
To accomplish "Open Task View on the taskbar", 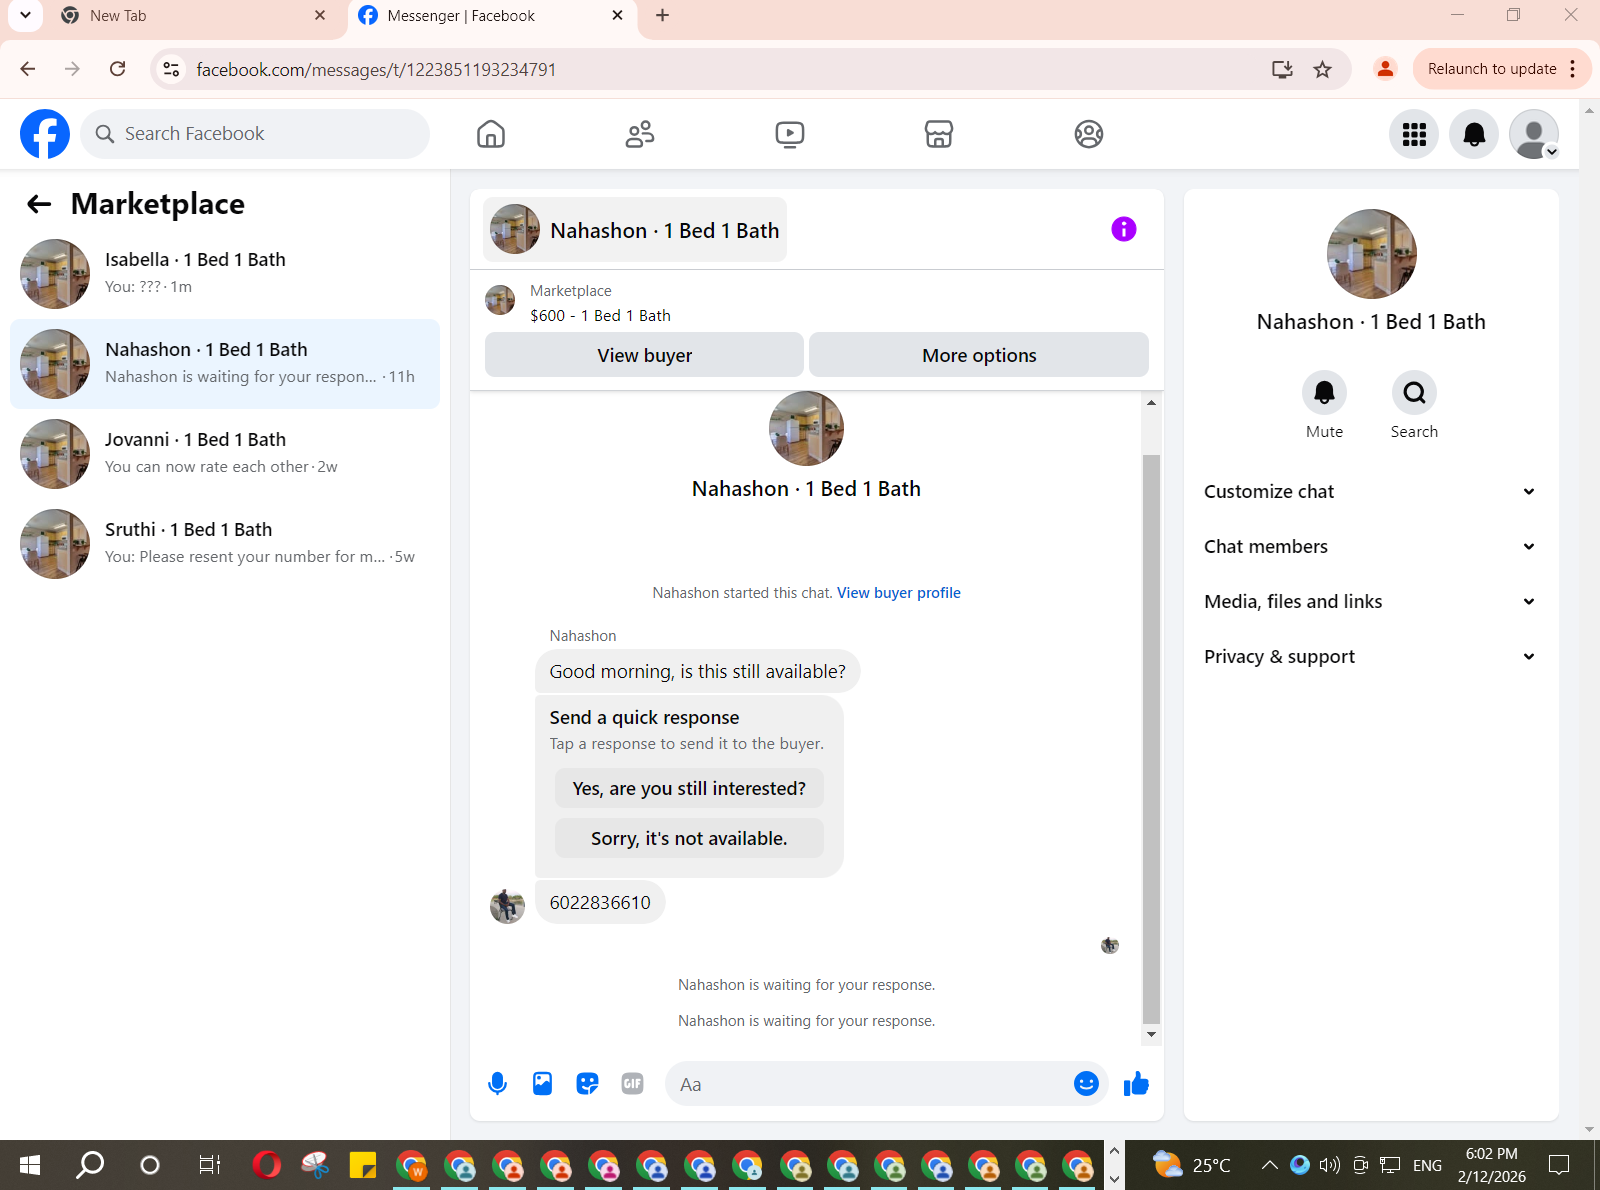I will click(210, 1165).
